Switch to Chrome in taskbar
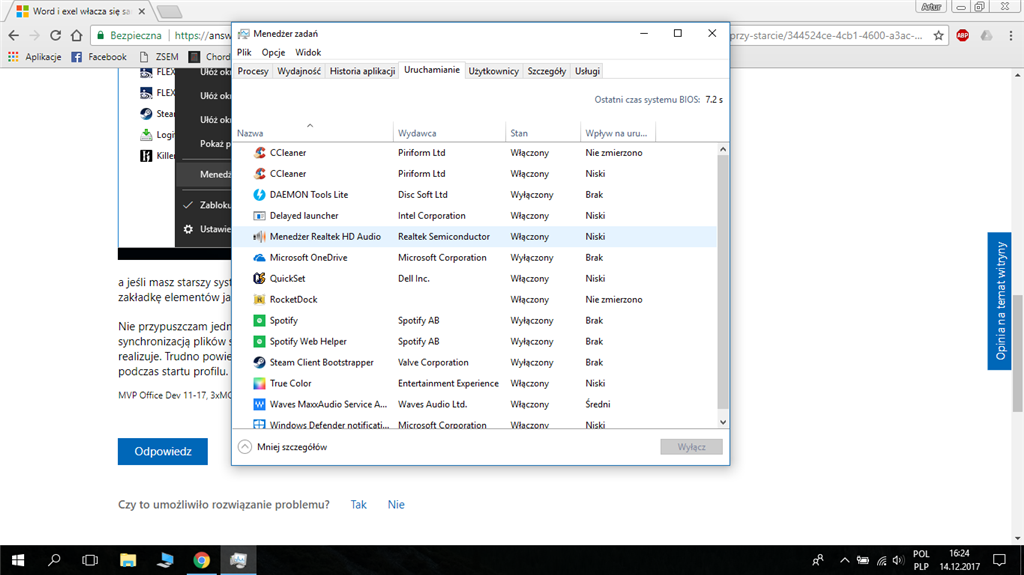This screenshot has width=1024, height=575. (x=202, y=560)
